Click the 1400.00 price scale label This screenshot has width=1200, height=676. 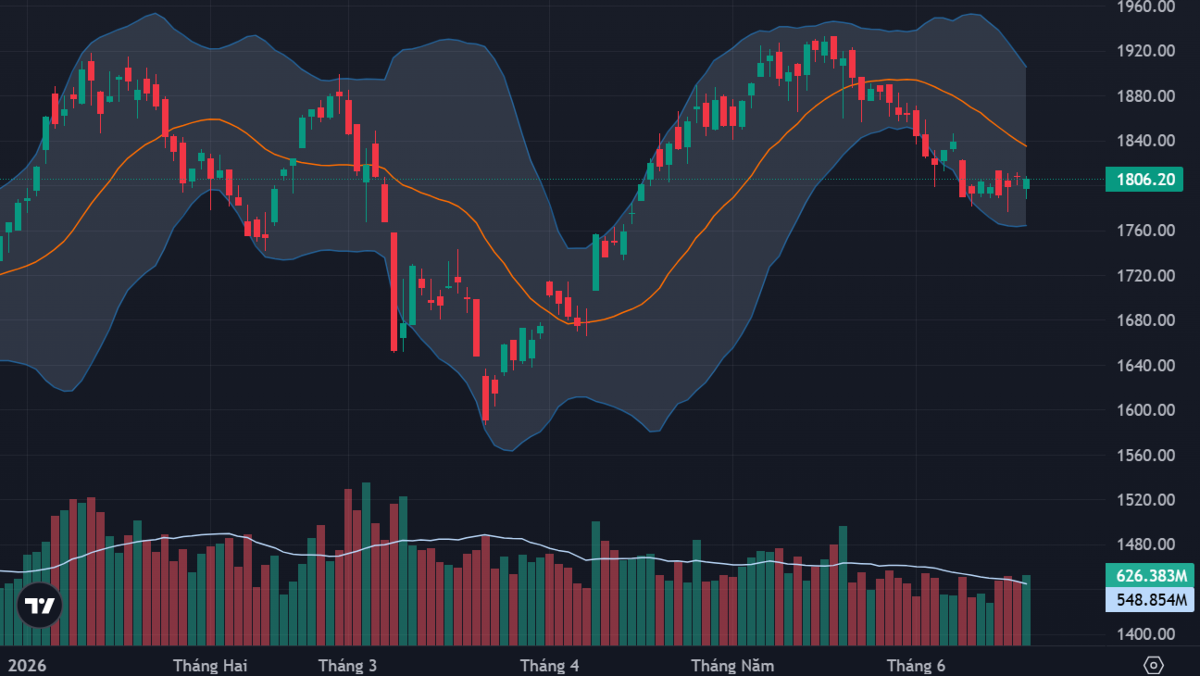pyautogui.click(x=1145, y=635)
